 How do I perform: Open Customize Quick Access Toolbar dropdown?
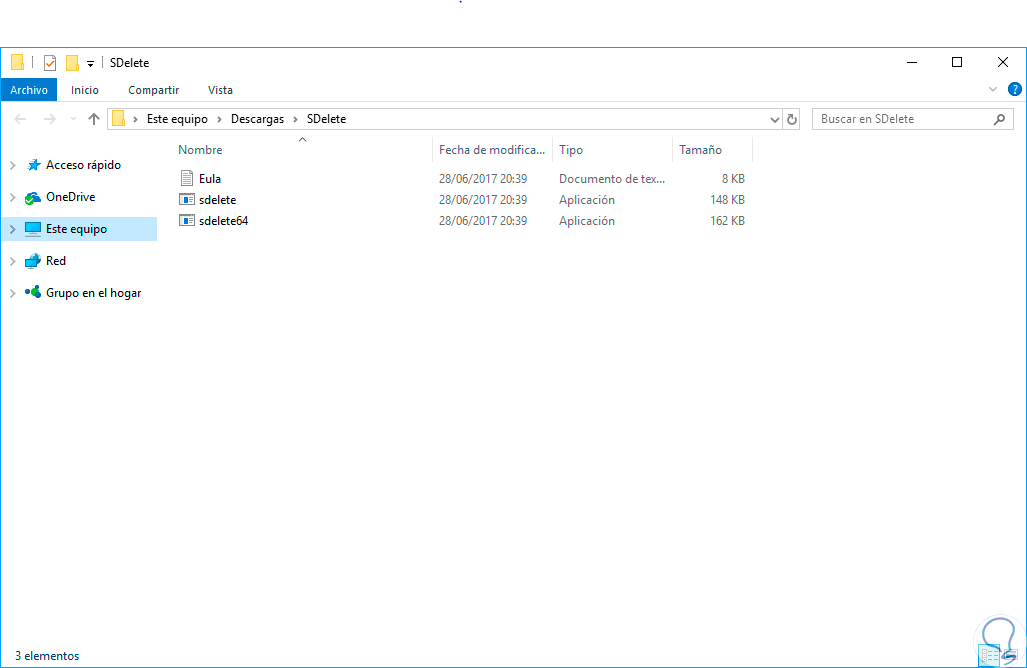tap(90, 64)
